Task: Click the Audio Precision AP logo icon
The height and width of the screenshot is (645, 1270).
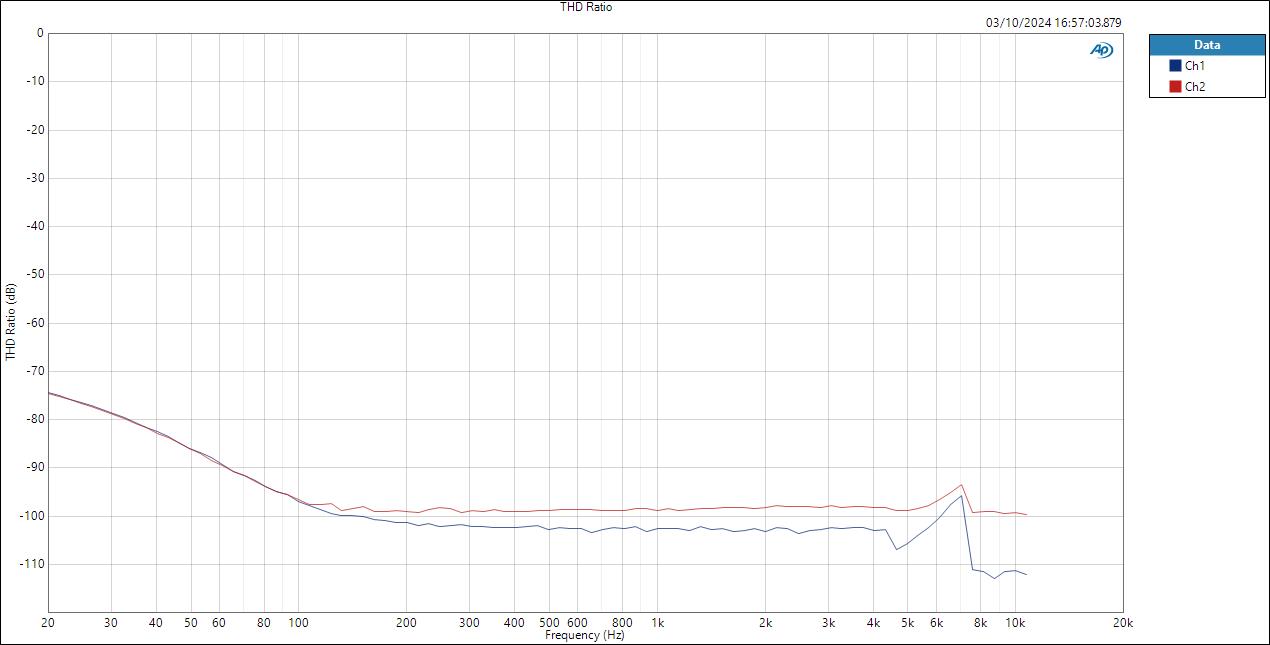Action: (1100, 49)
